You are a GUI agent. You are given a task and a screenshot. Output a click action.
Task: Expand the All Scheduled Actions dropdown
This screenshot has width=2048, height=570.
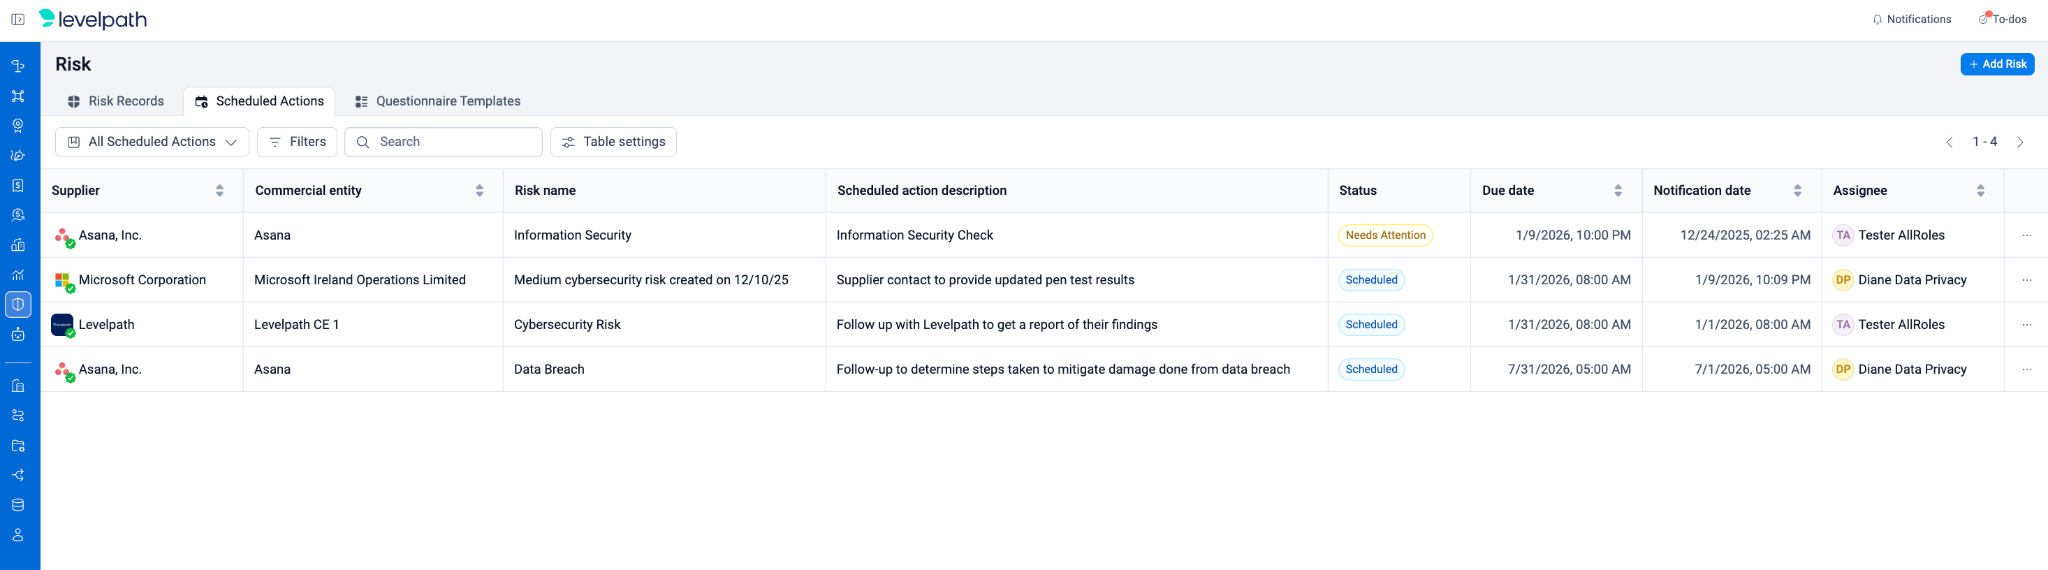152,142
